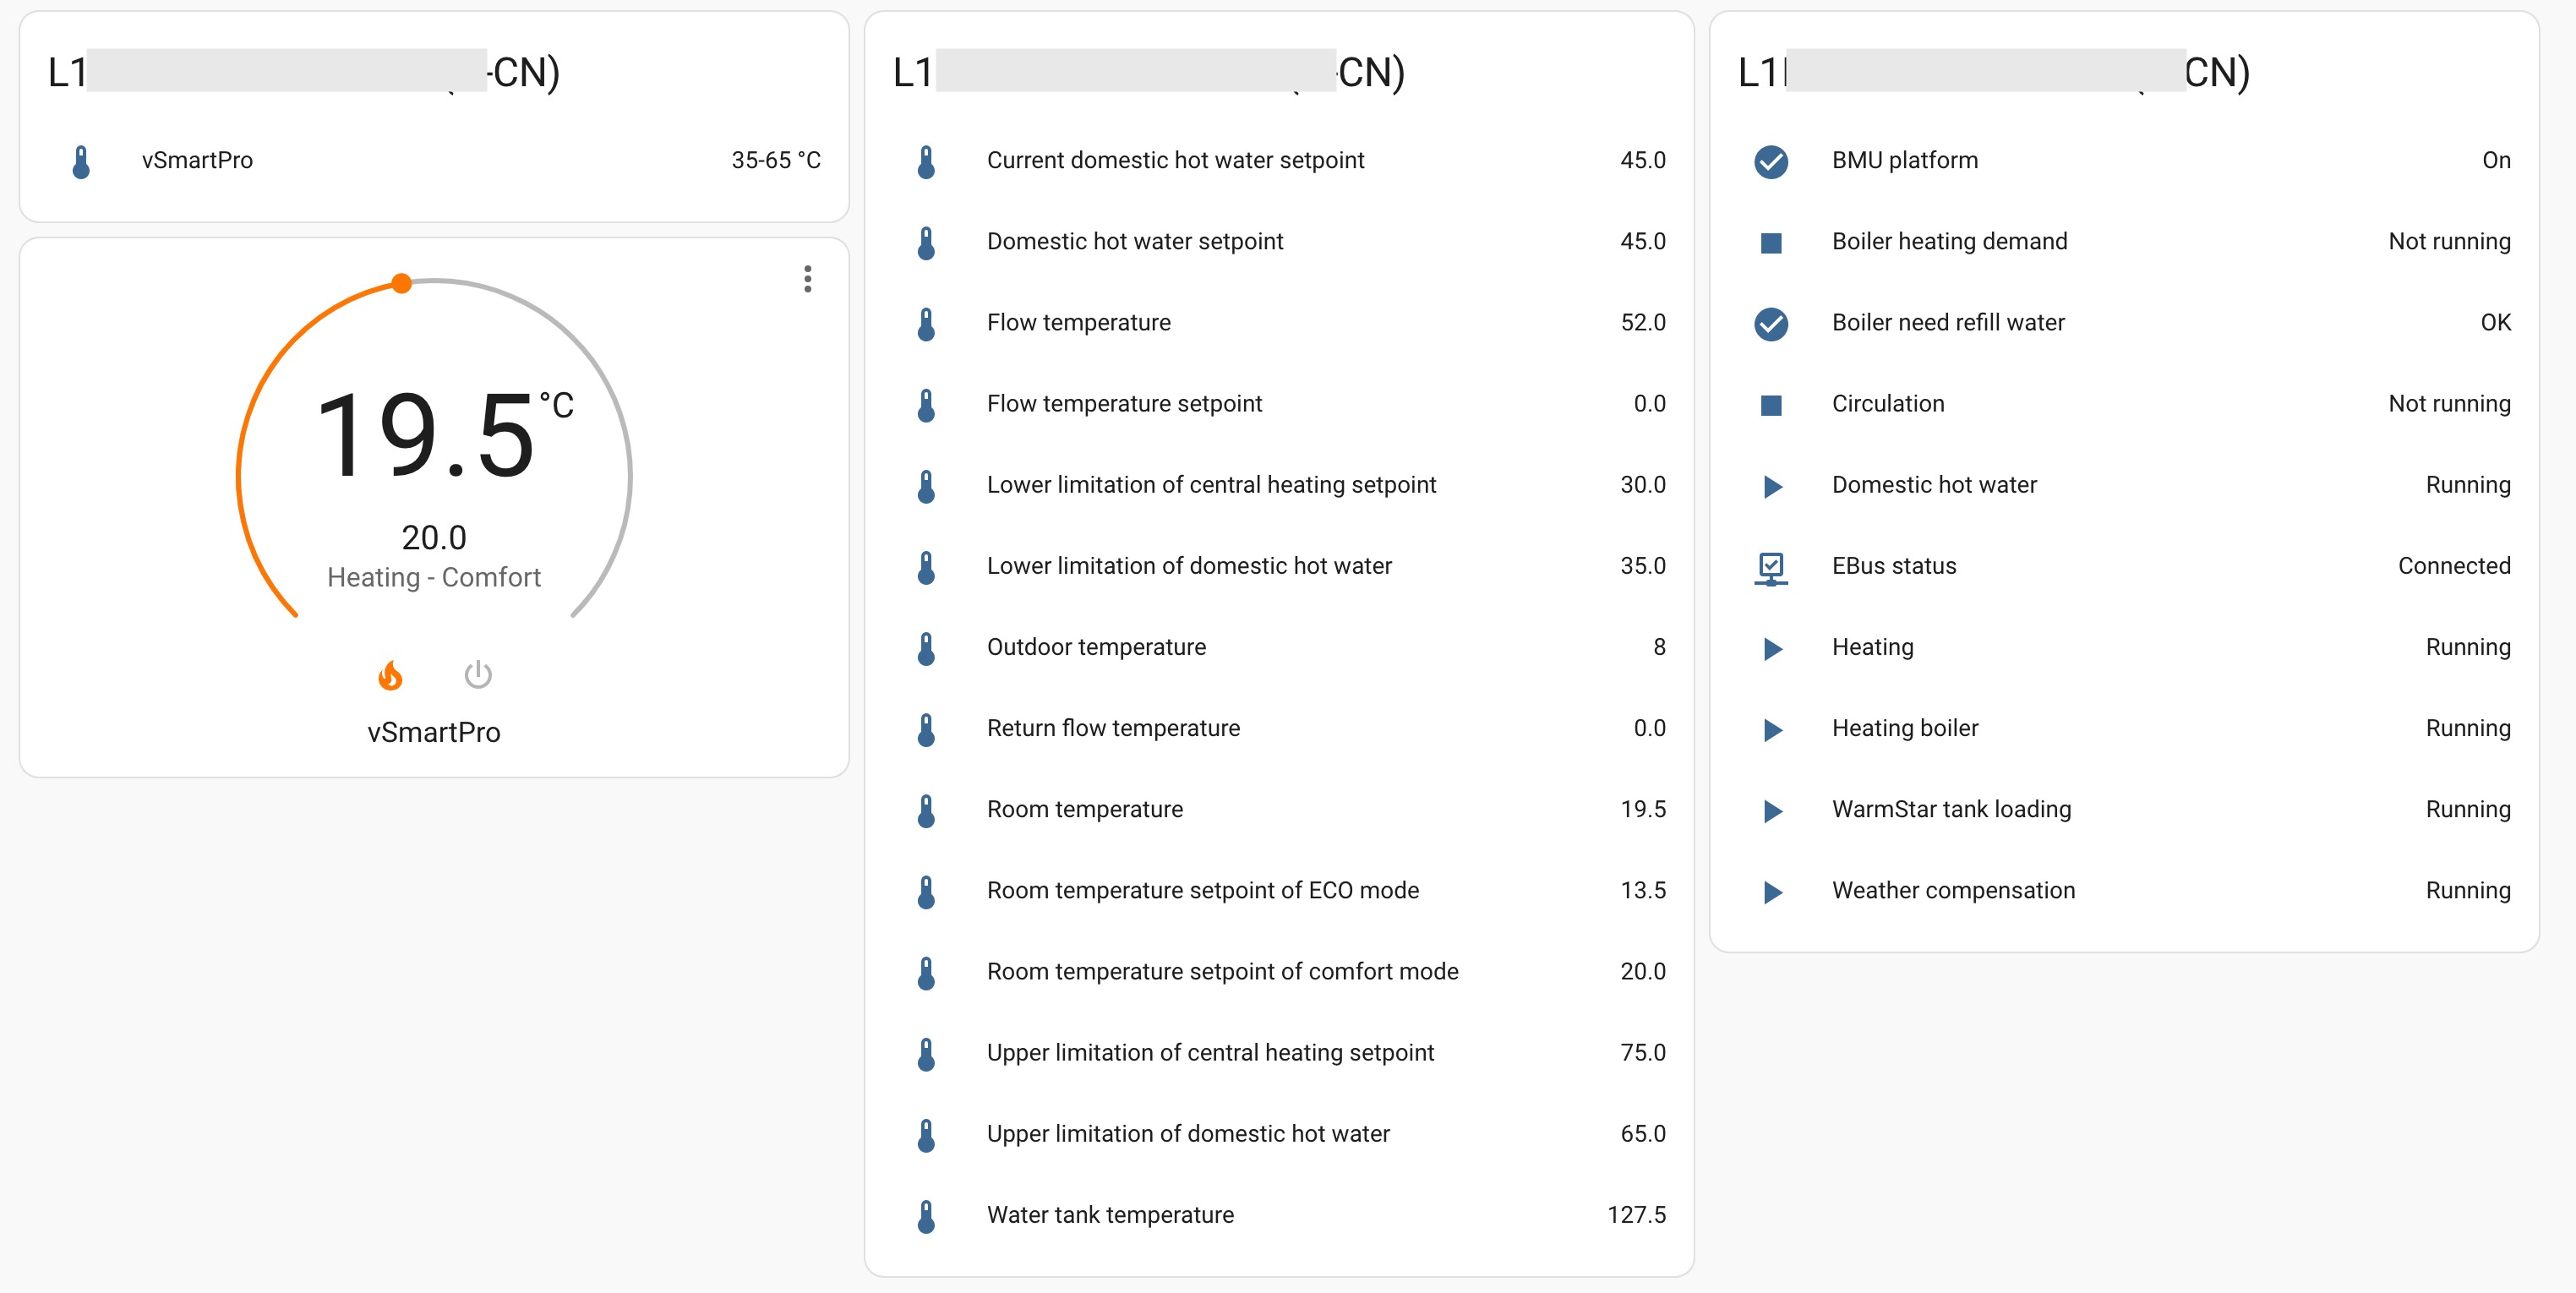Viewport: 2576px width, 1293px height.
Task: Click the BMU platform checkmark icon
Action: pyautogui.click(x=1770, y=161)
